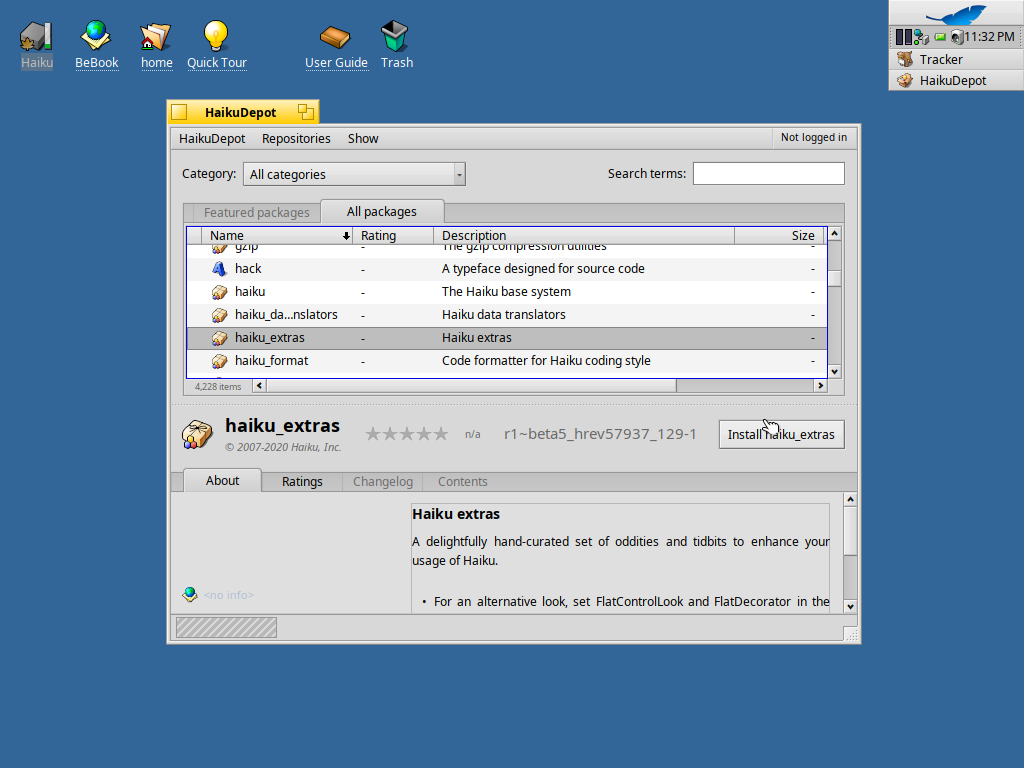Switch to the About tab
Image resolution: width=1024 pixels, height=768 pixels.
(222, 481)
